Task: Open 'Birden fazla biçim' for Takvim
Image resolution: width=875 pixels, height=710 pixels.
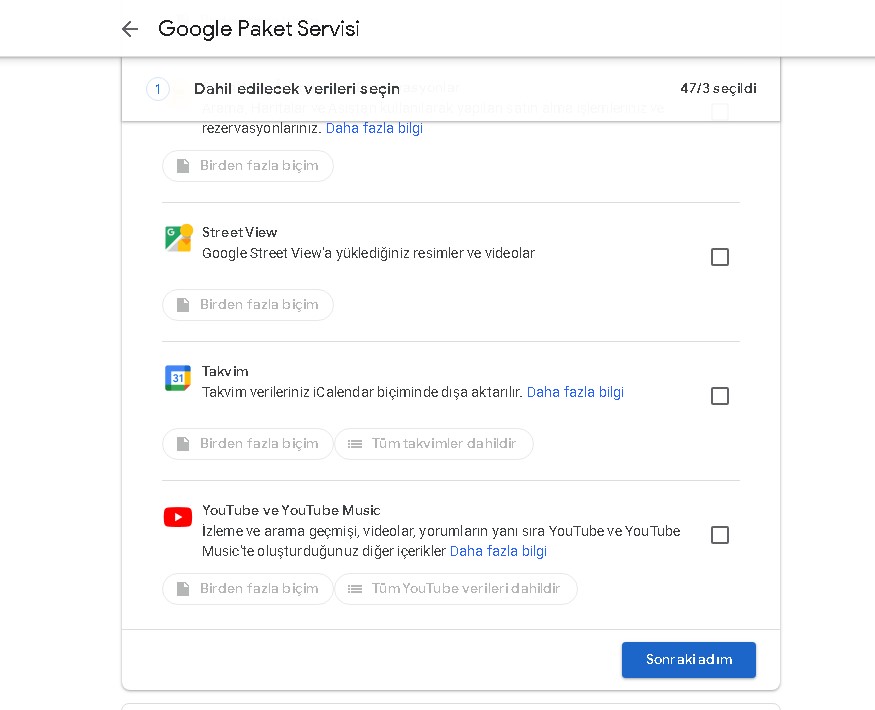Action: 247,444
